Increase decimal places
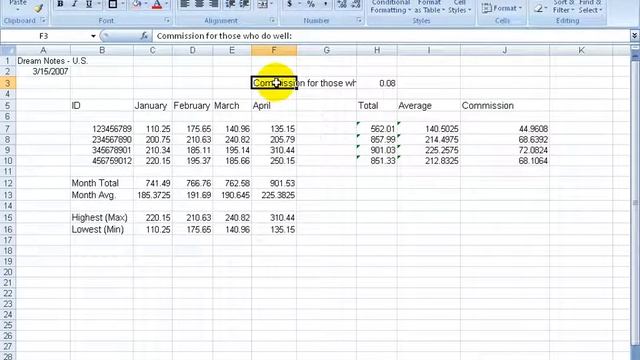The height and width of the screenshot is (360, 640). pos(342,4)
